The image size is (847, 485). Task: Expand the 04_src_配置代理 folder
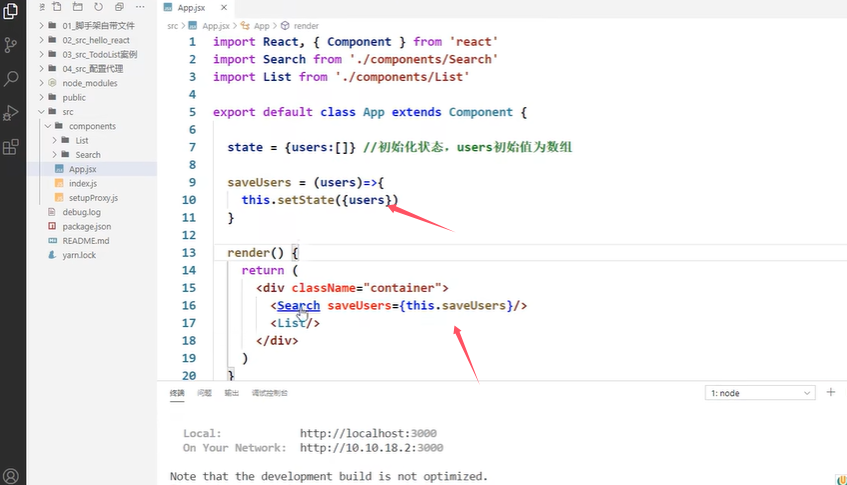tap(92, 69)
